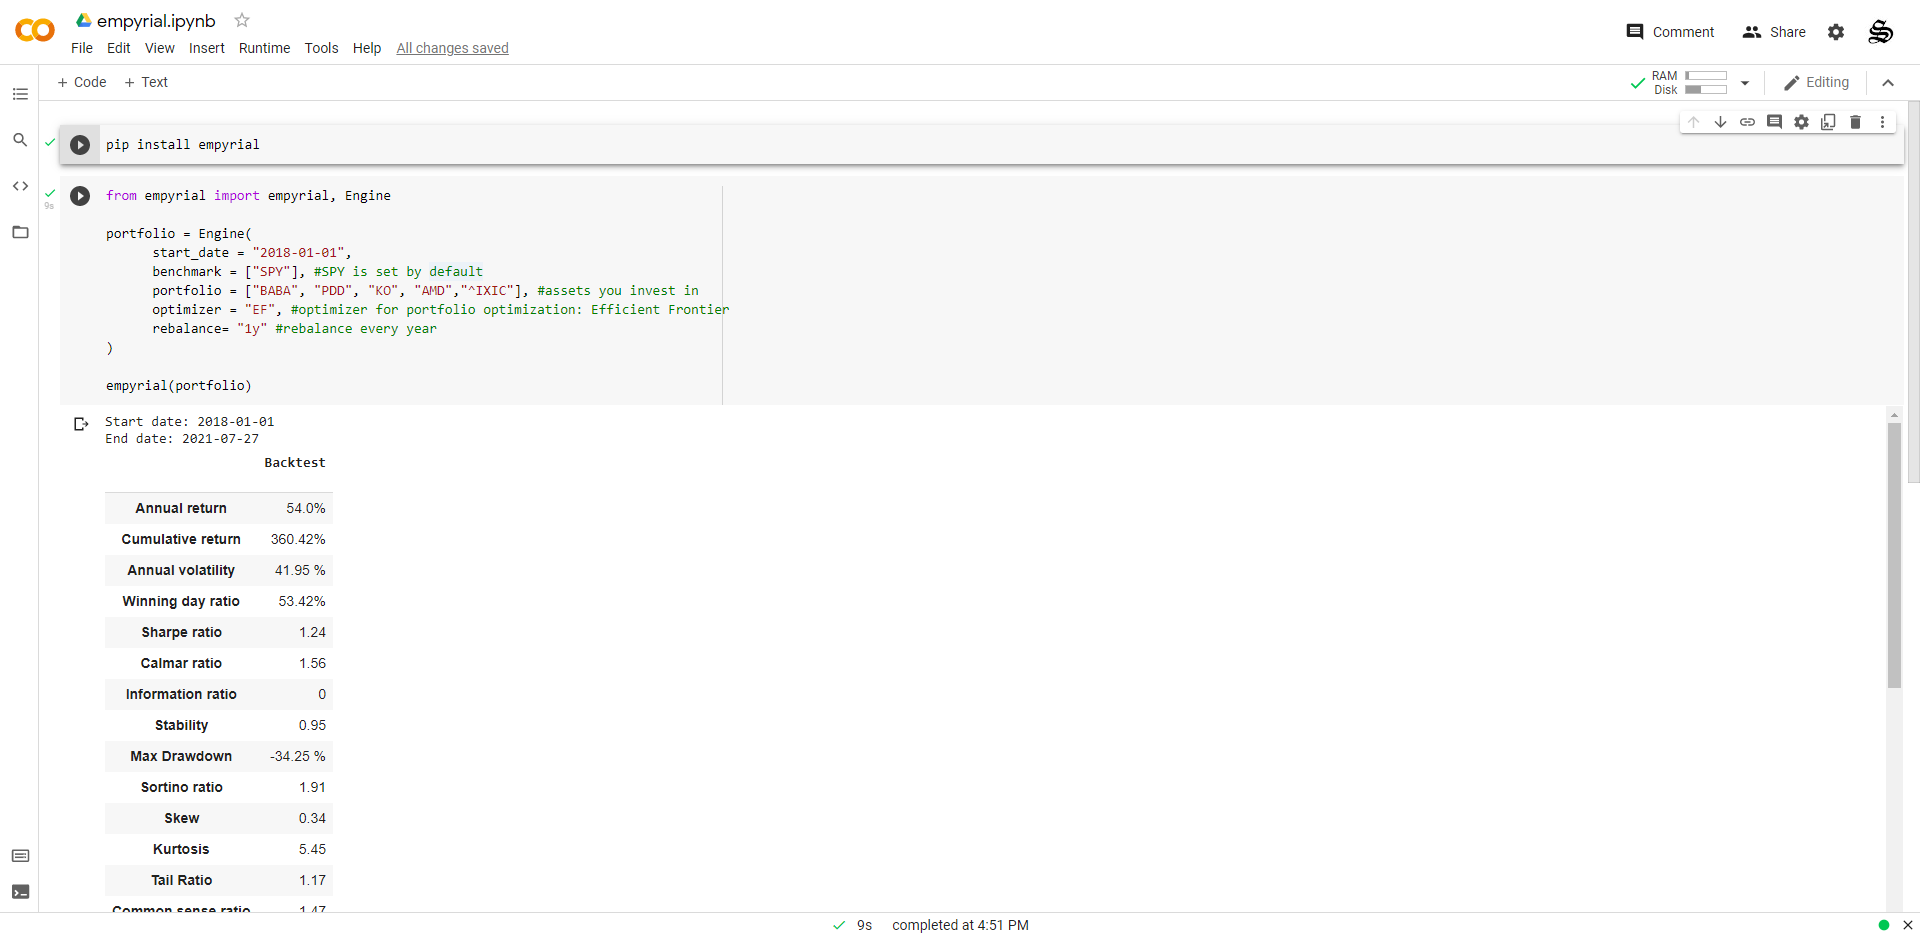The height and width of the screenshot is (937, 1920).
Task: Click the 'empyrial(portfolio)' code line
Action: [x=179, y=386]
